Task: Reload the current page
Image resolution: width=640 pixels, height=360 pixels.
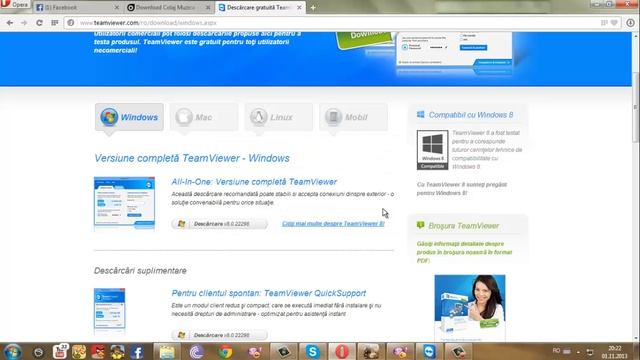Action: point(39,23)
